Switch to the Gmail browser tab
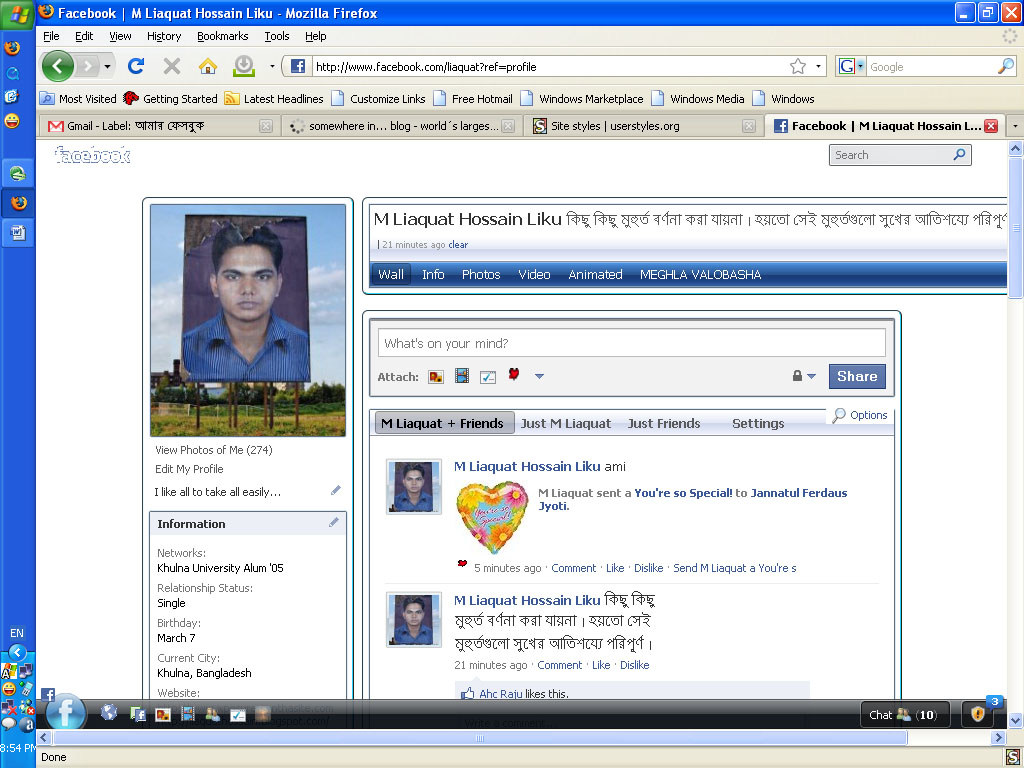 (159, 126)
